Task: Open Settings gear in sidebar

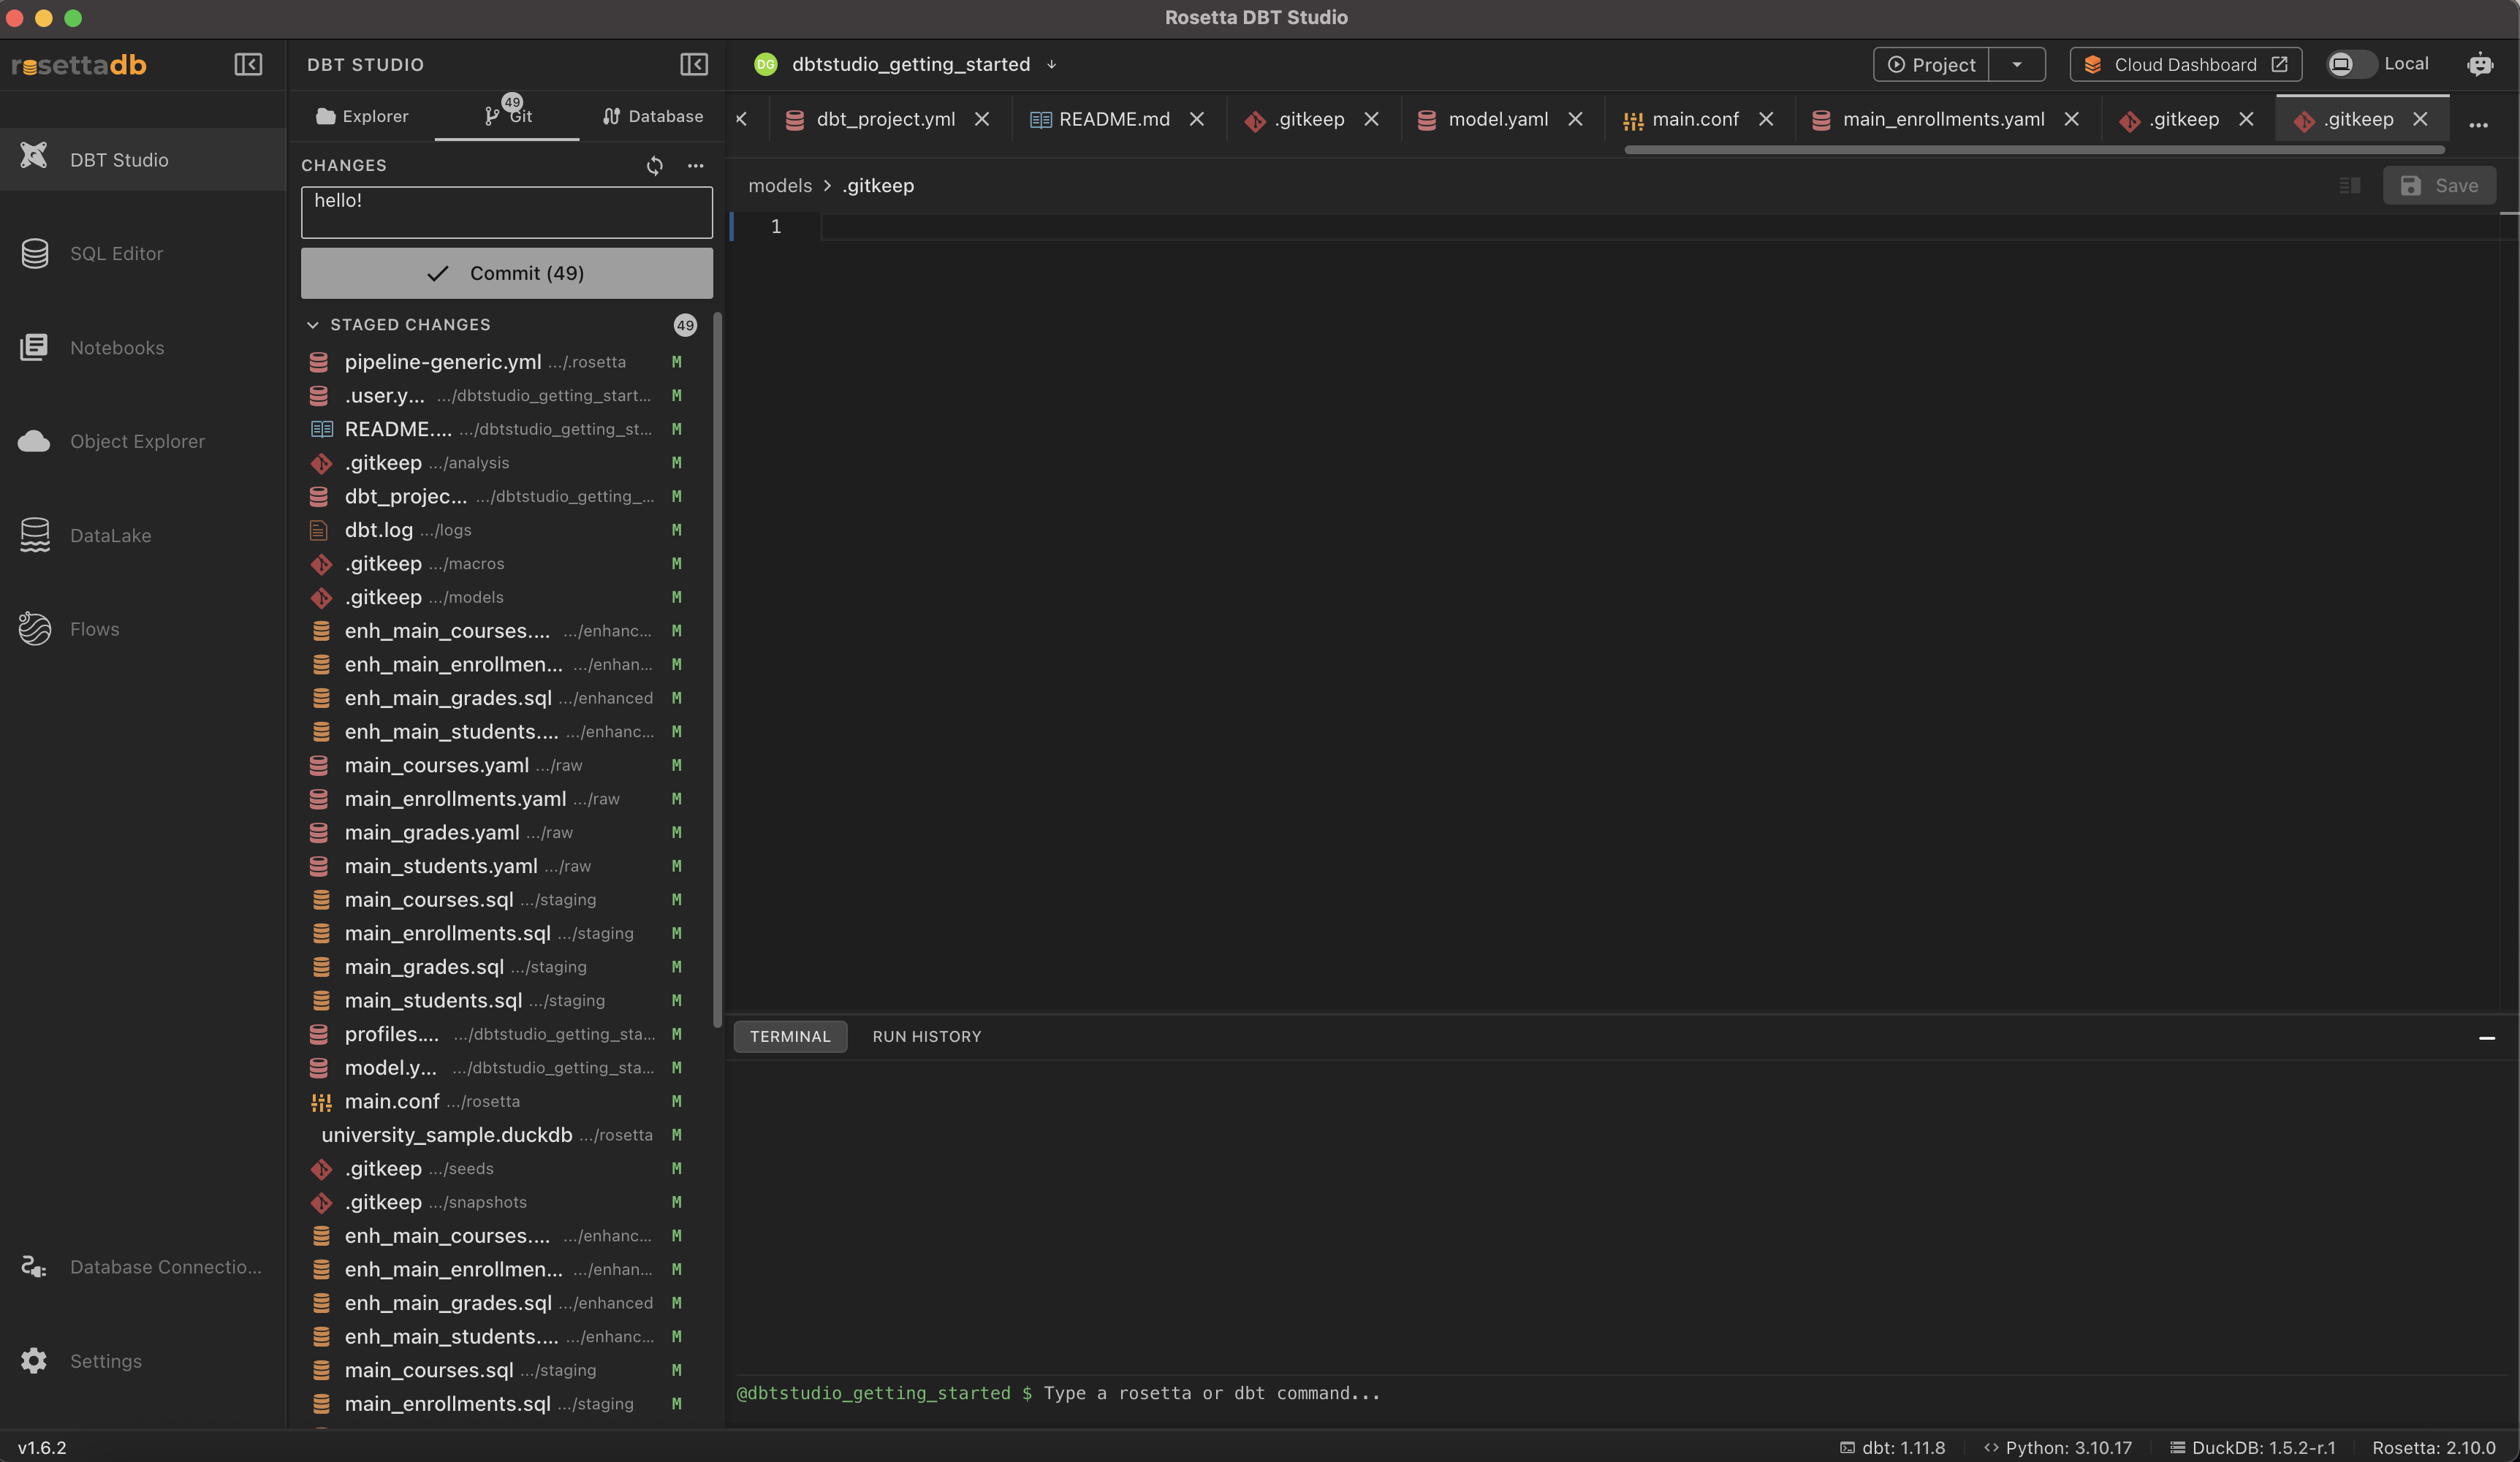Action: 34,1361
